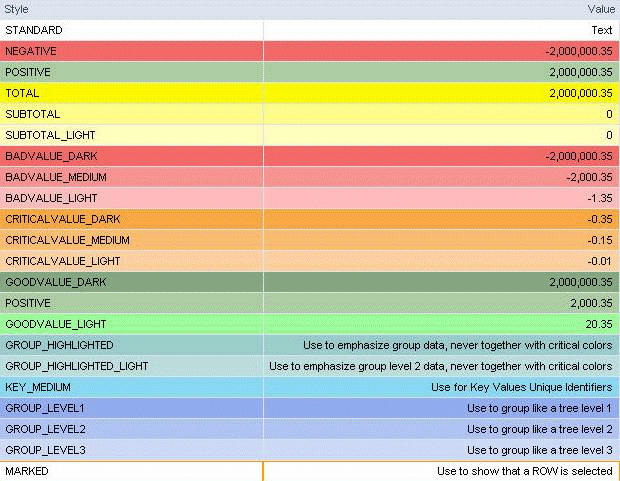Viewport: 620px width, 481px height.
Task: Select the SUBTOTAL_LIGHT style cell
Action: 48,135
